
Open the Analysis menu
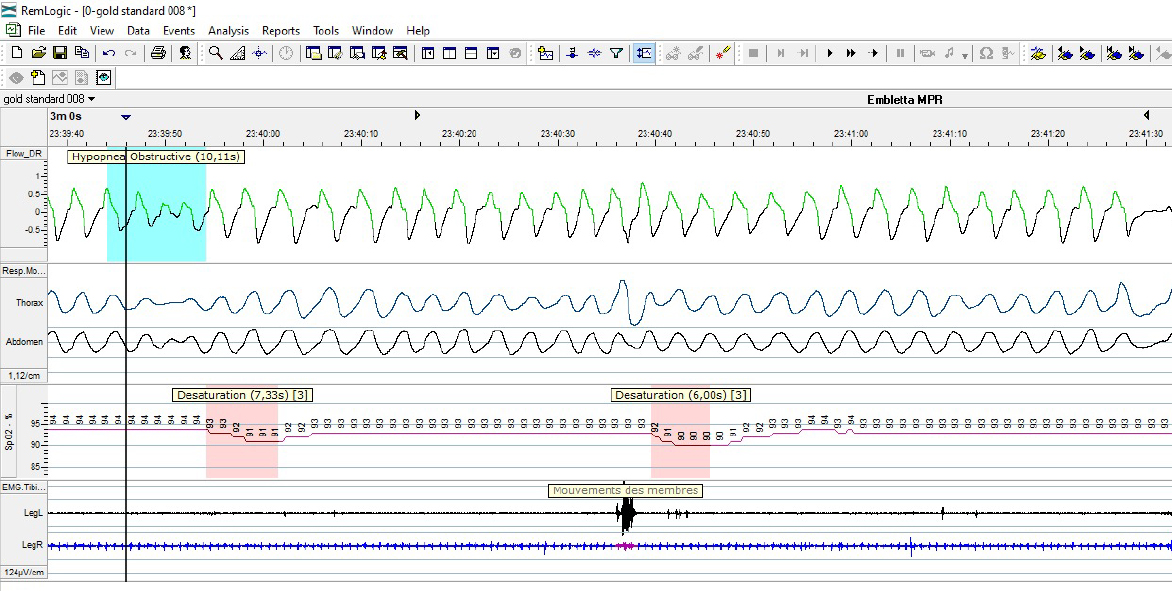pyautogui.click(x=228, y=31)
